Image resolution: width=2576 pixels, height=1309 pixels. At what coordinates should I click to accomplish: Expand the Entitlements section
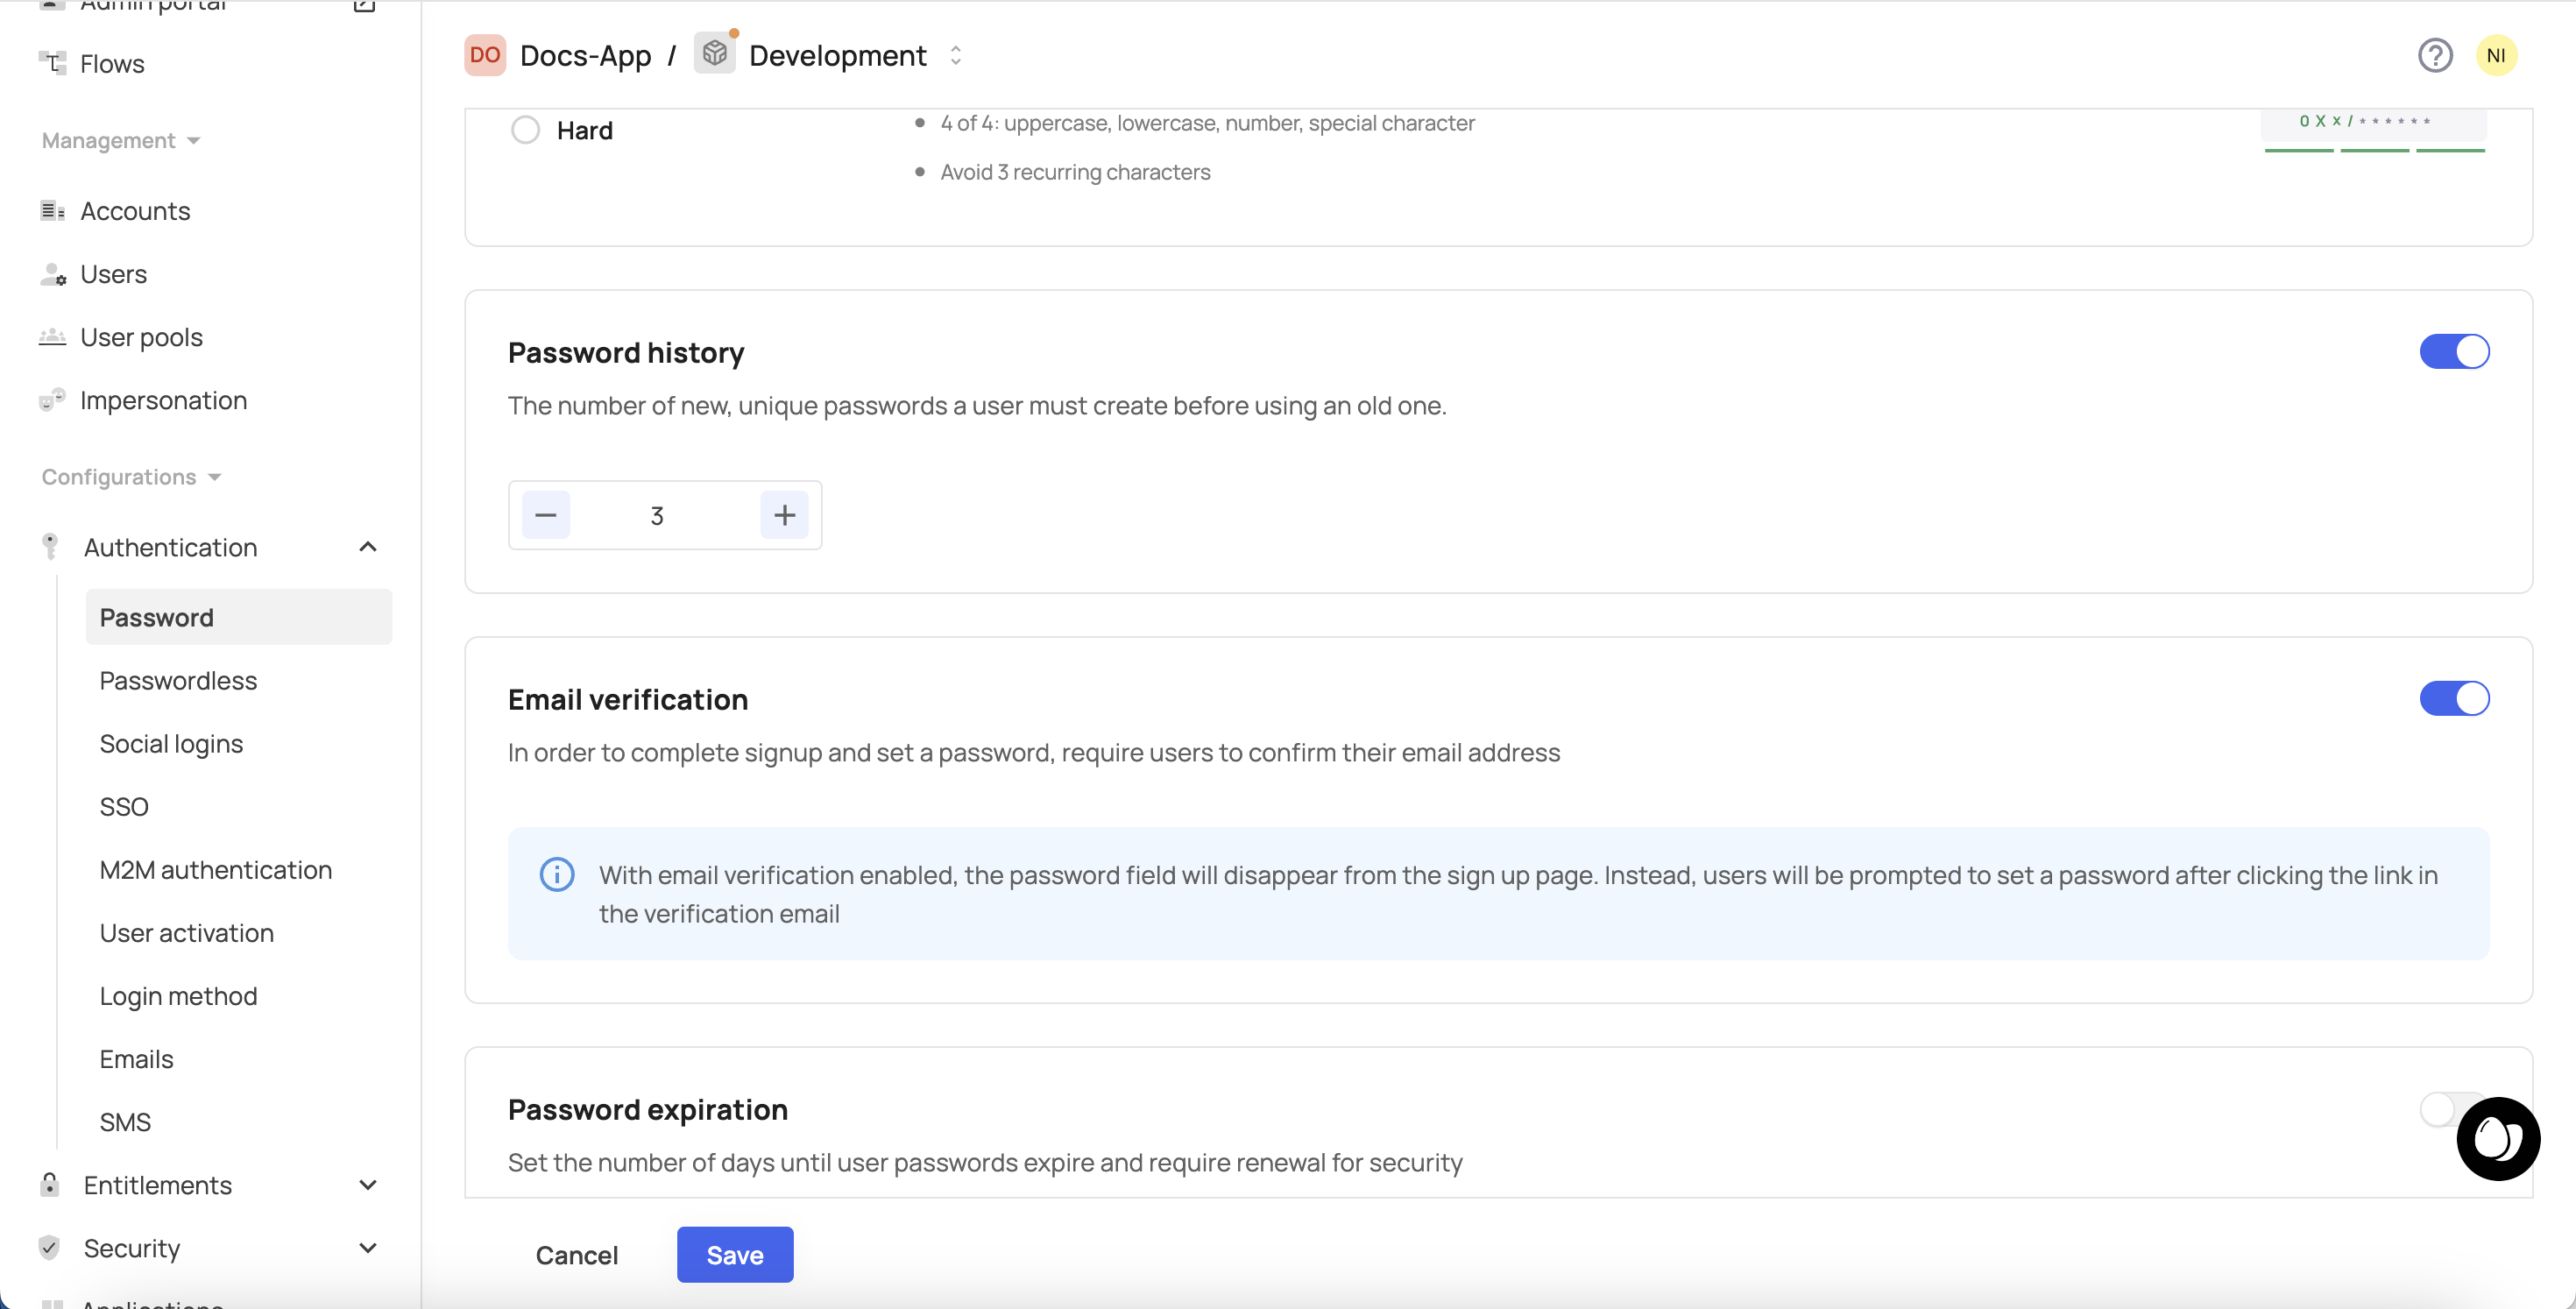tap(368, 1185)
